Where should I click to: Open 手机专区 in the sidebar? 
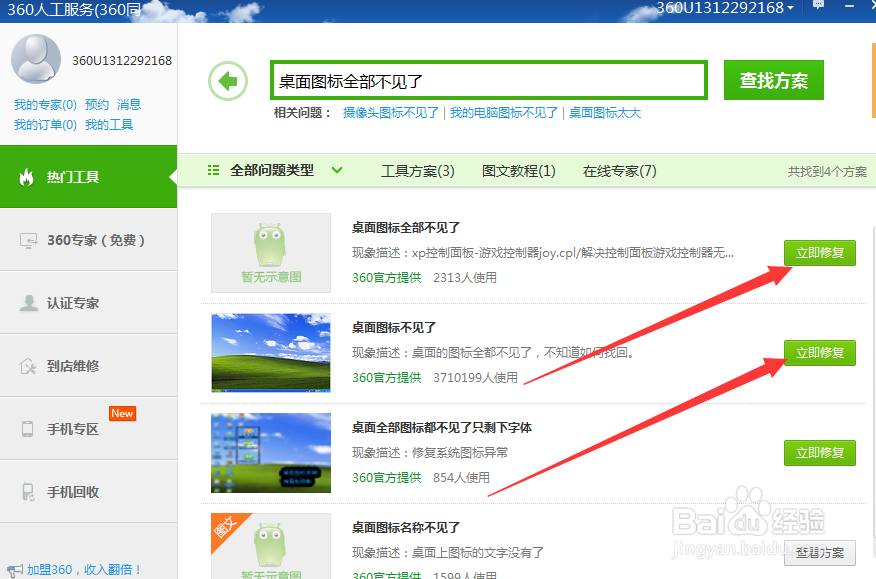pyautogui.click(x=88, y=429)
